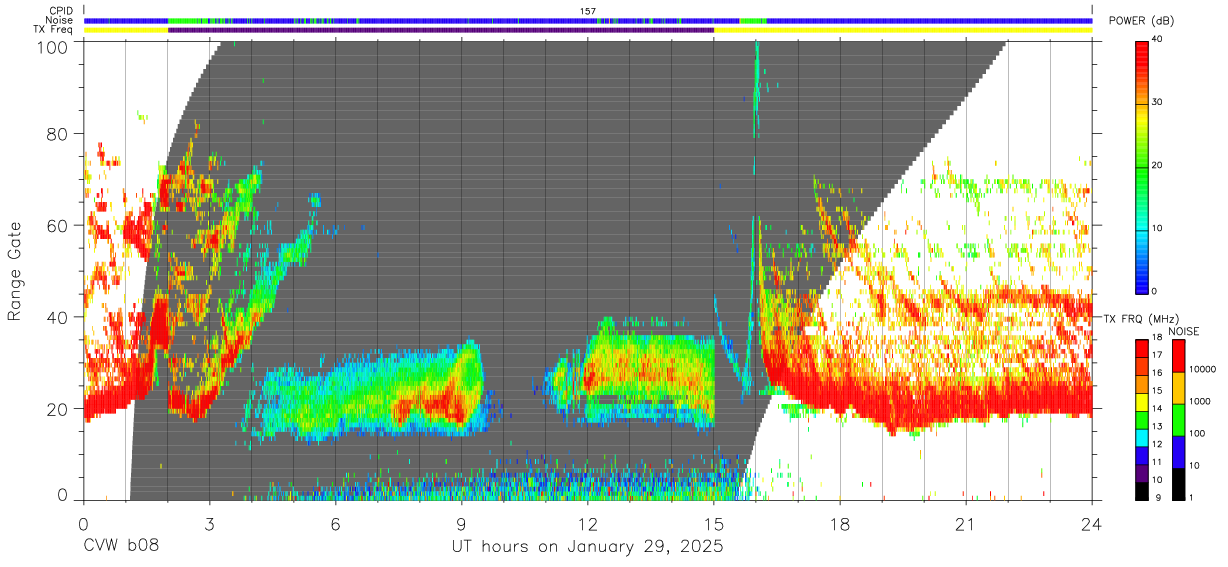Select the yellow 1000 band in the noise colorbar
The height and width of the screenshot is (567, 1228).
1178,388
